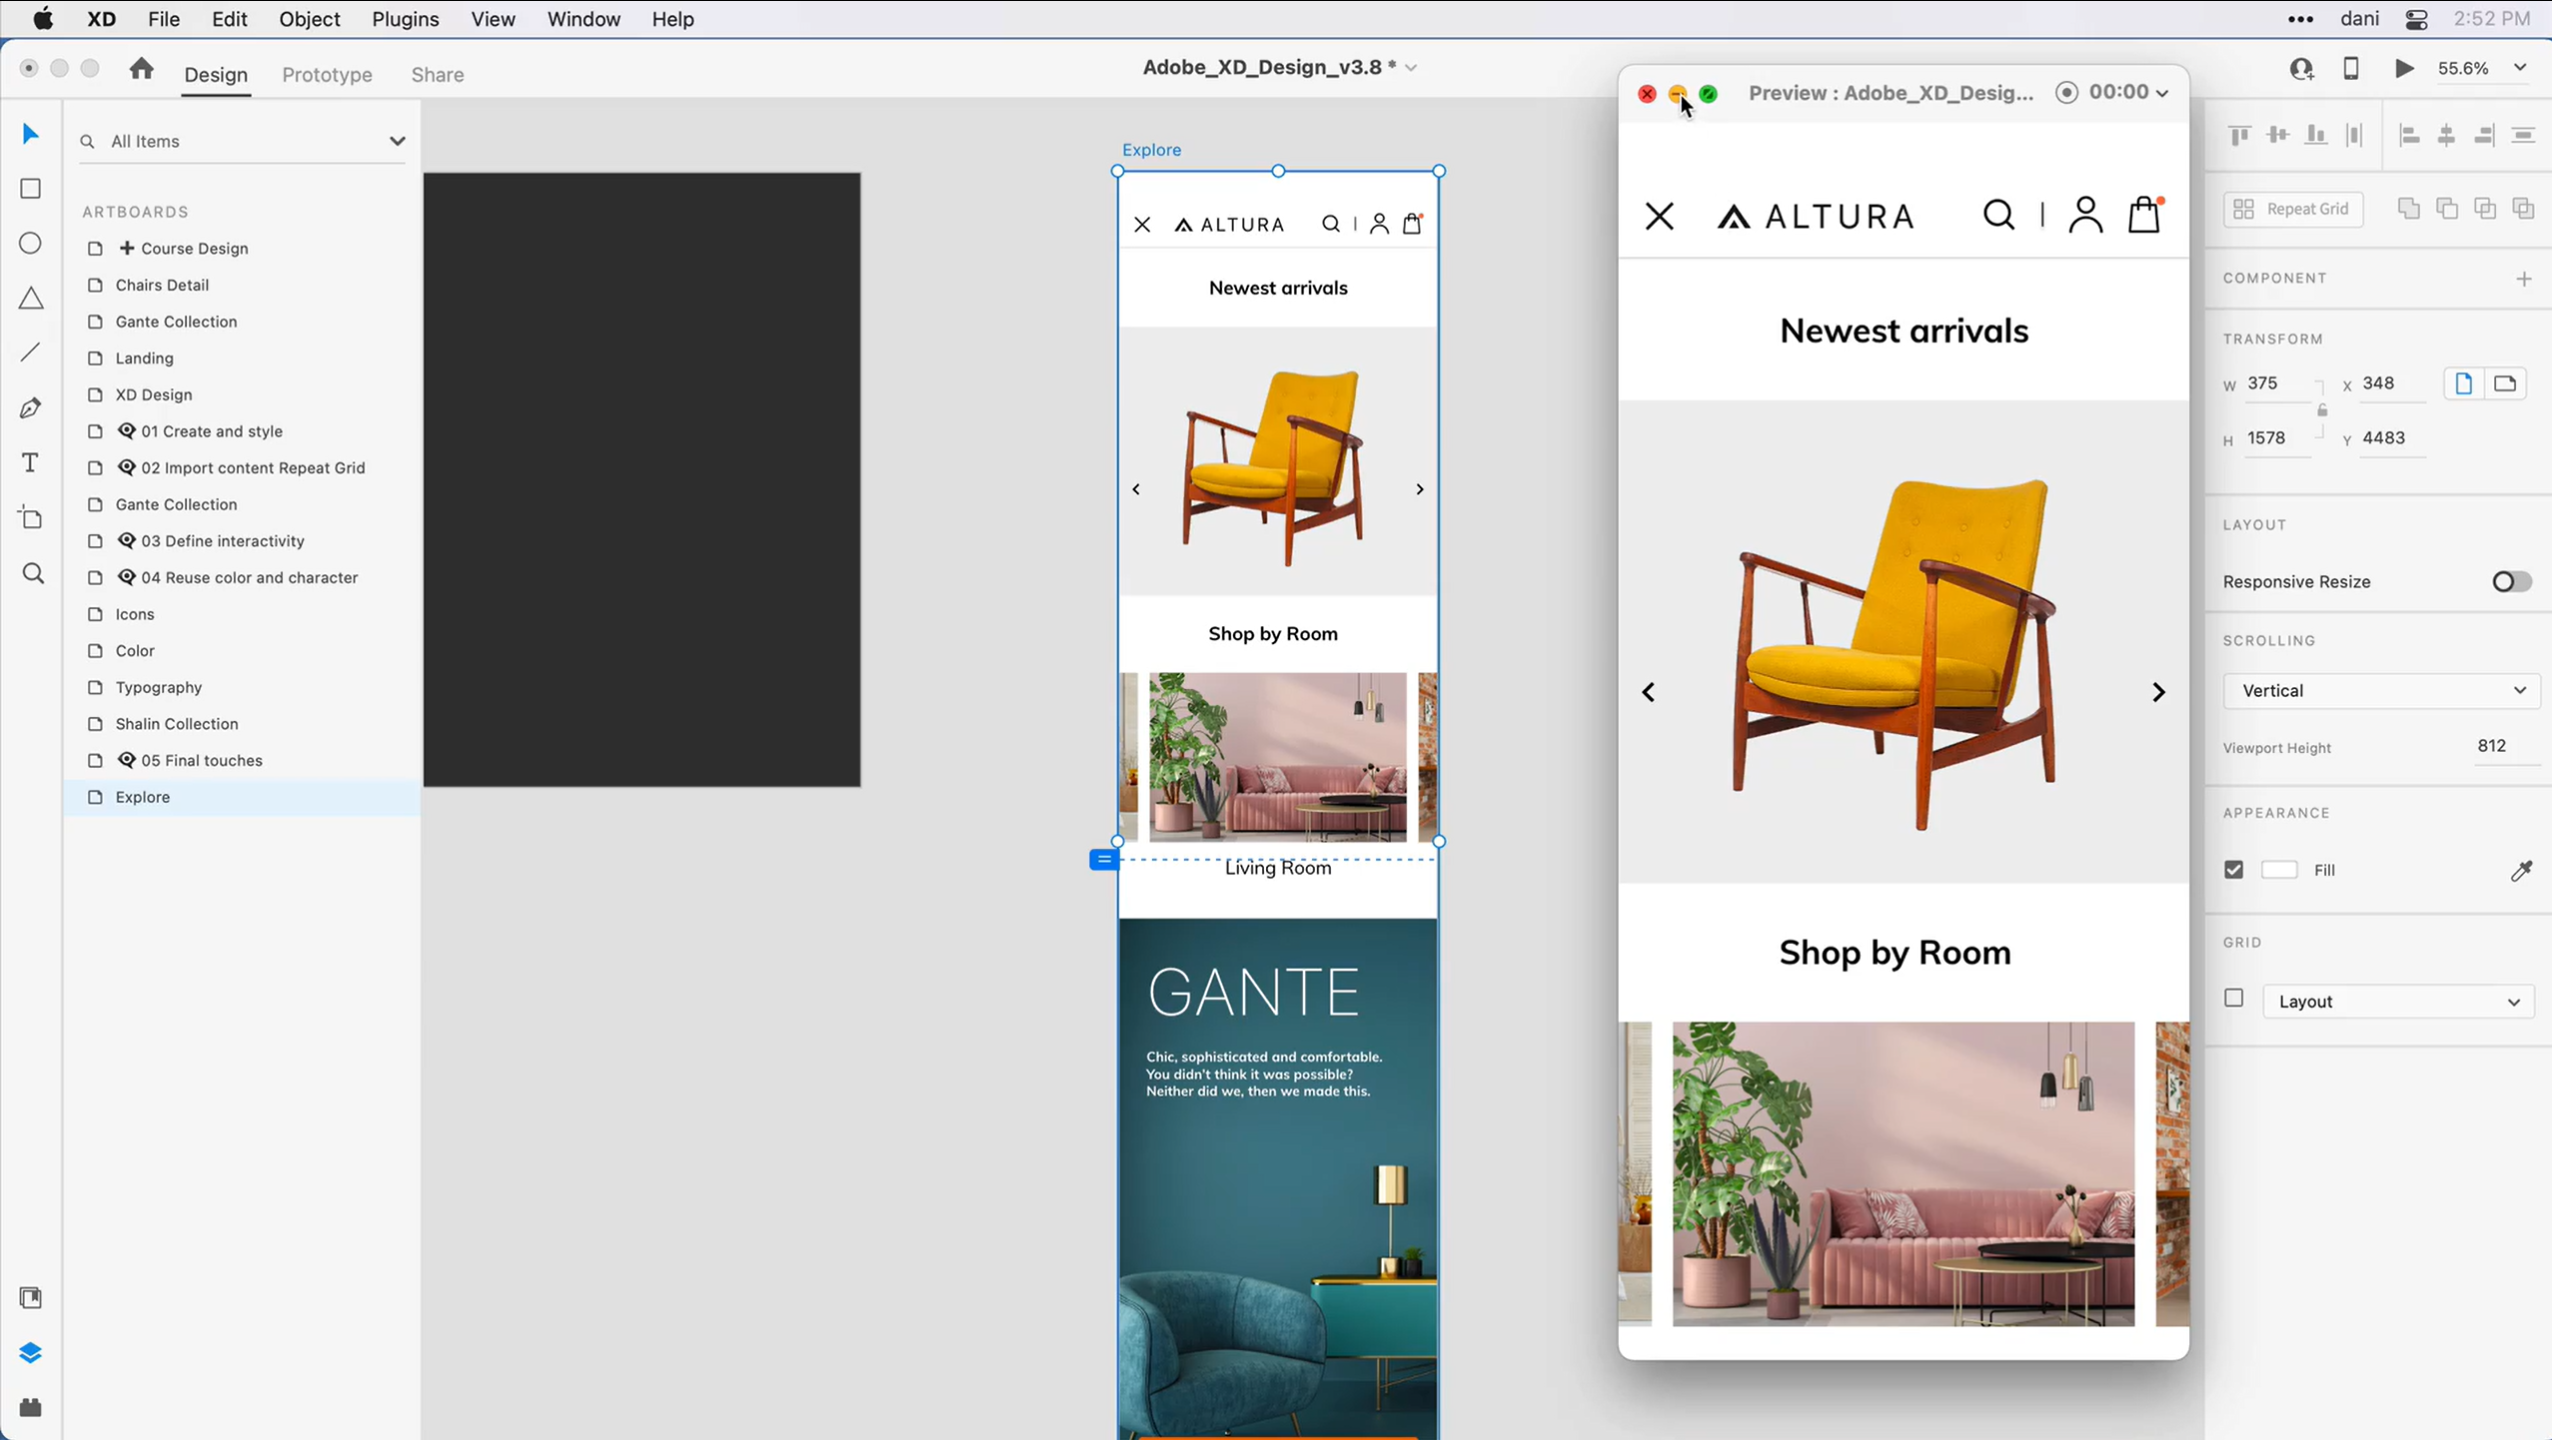2552x1440 pixels.
Task: Go to the Home screen icon
Action: click(x=141, y=68)
